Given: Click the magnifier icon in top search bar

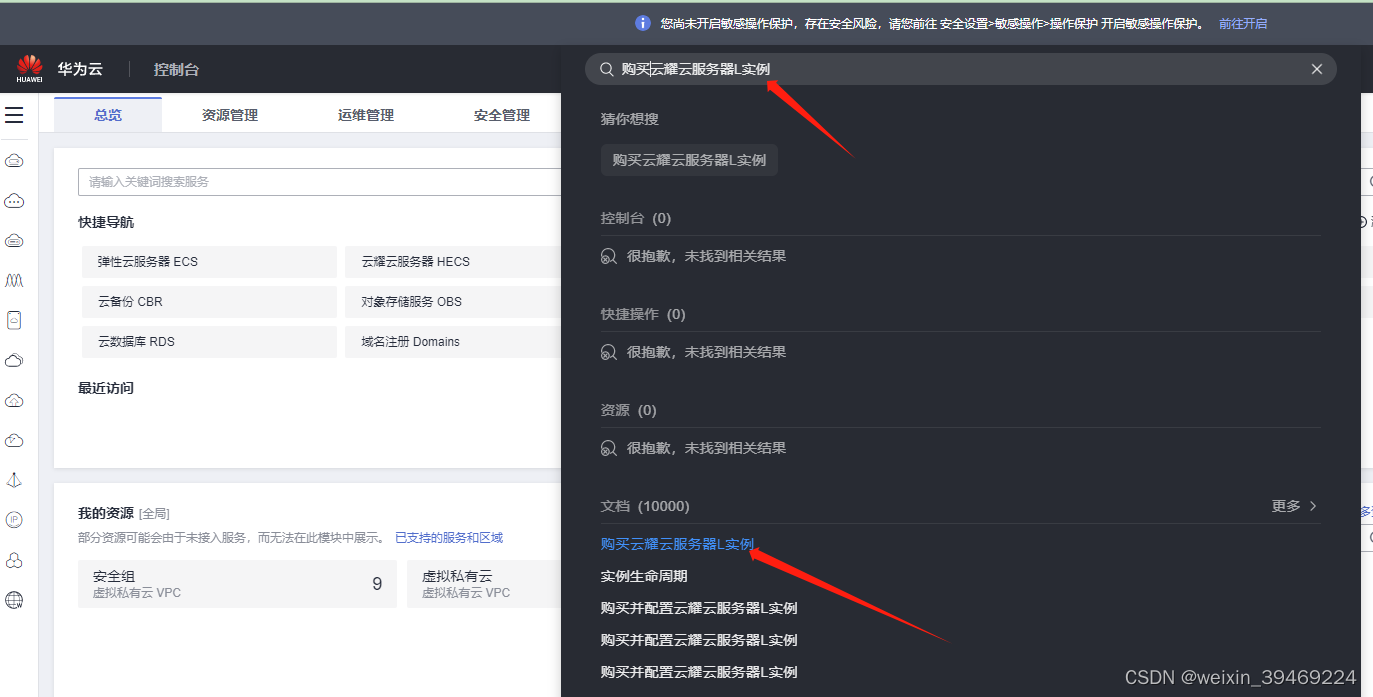Looking at the screenshot, I should point(606,69).
